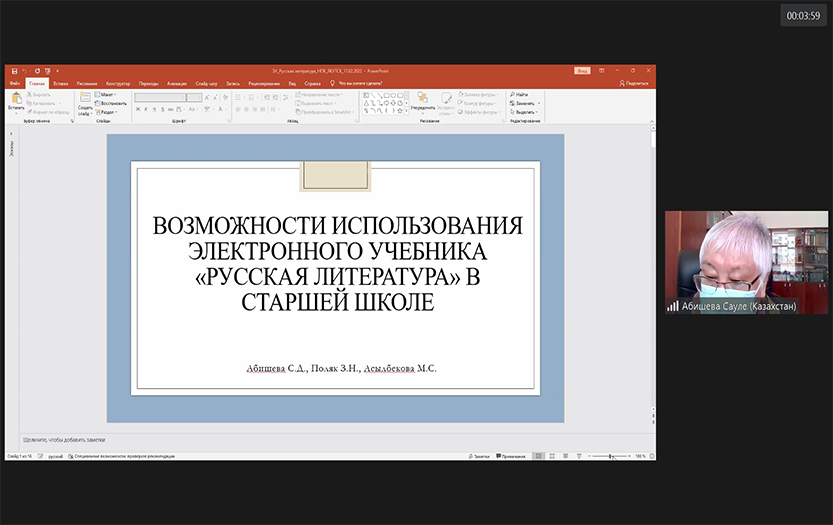Click the Save icon in quick access toolbar
The height and width of the screenshot is (525, 833).
(x=14, y=71)
